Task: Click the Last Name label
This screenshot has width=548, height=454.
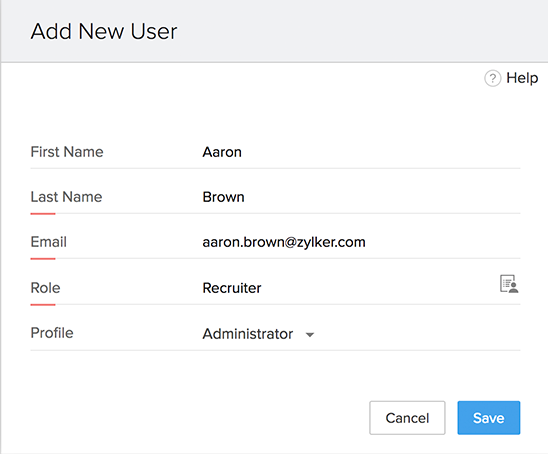Action: [66, 197]
